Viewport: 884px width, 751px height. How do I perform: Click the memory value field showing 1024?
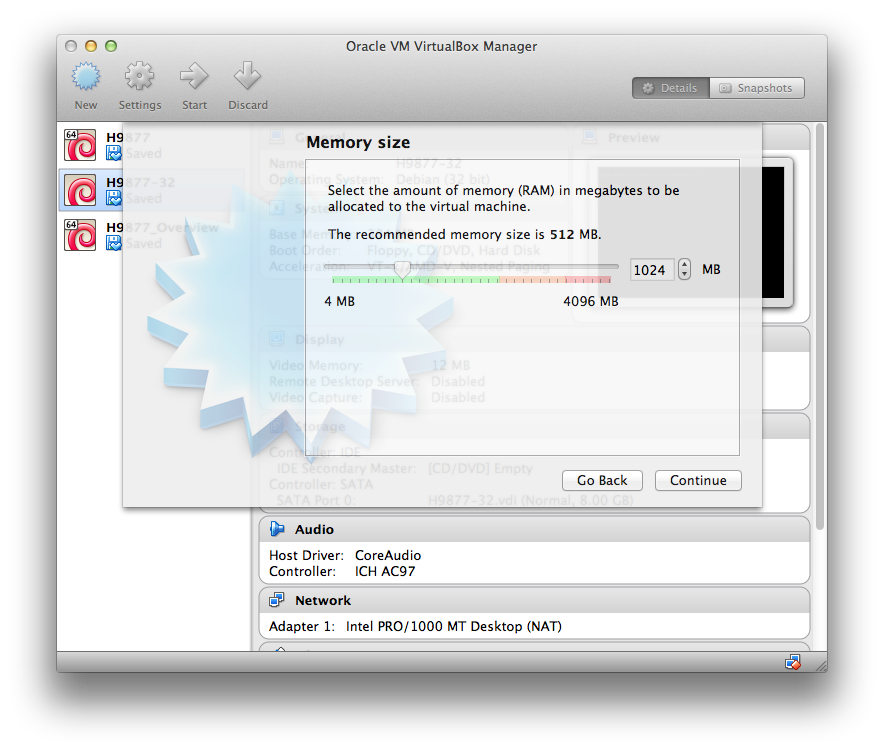(x=650, y=270)
